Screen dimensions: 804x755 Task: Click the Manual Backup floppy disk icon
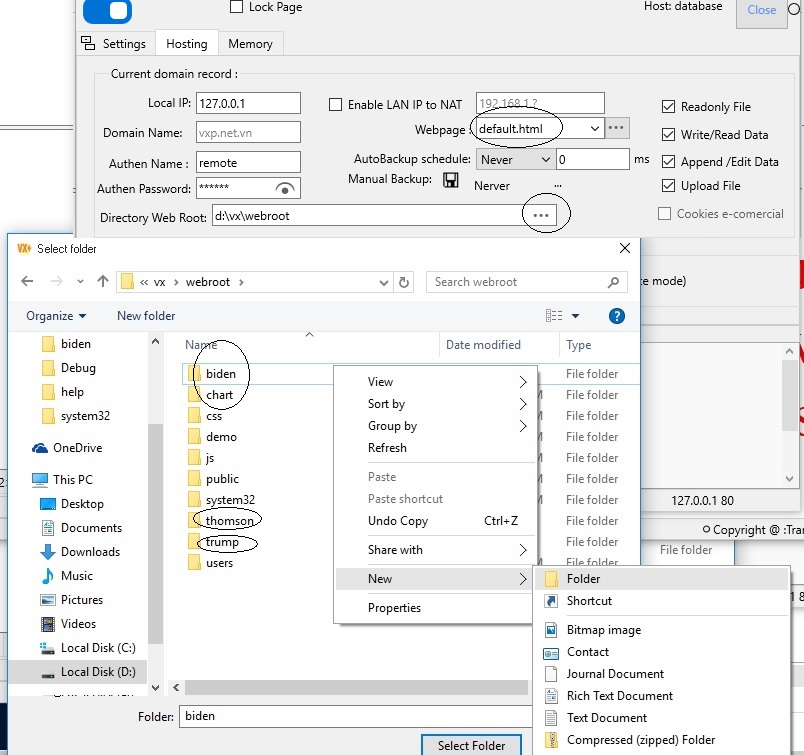[x=451, y=181]
